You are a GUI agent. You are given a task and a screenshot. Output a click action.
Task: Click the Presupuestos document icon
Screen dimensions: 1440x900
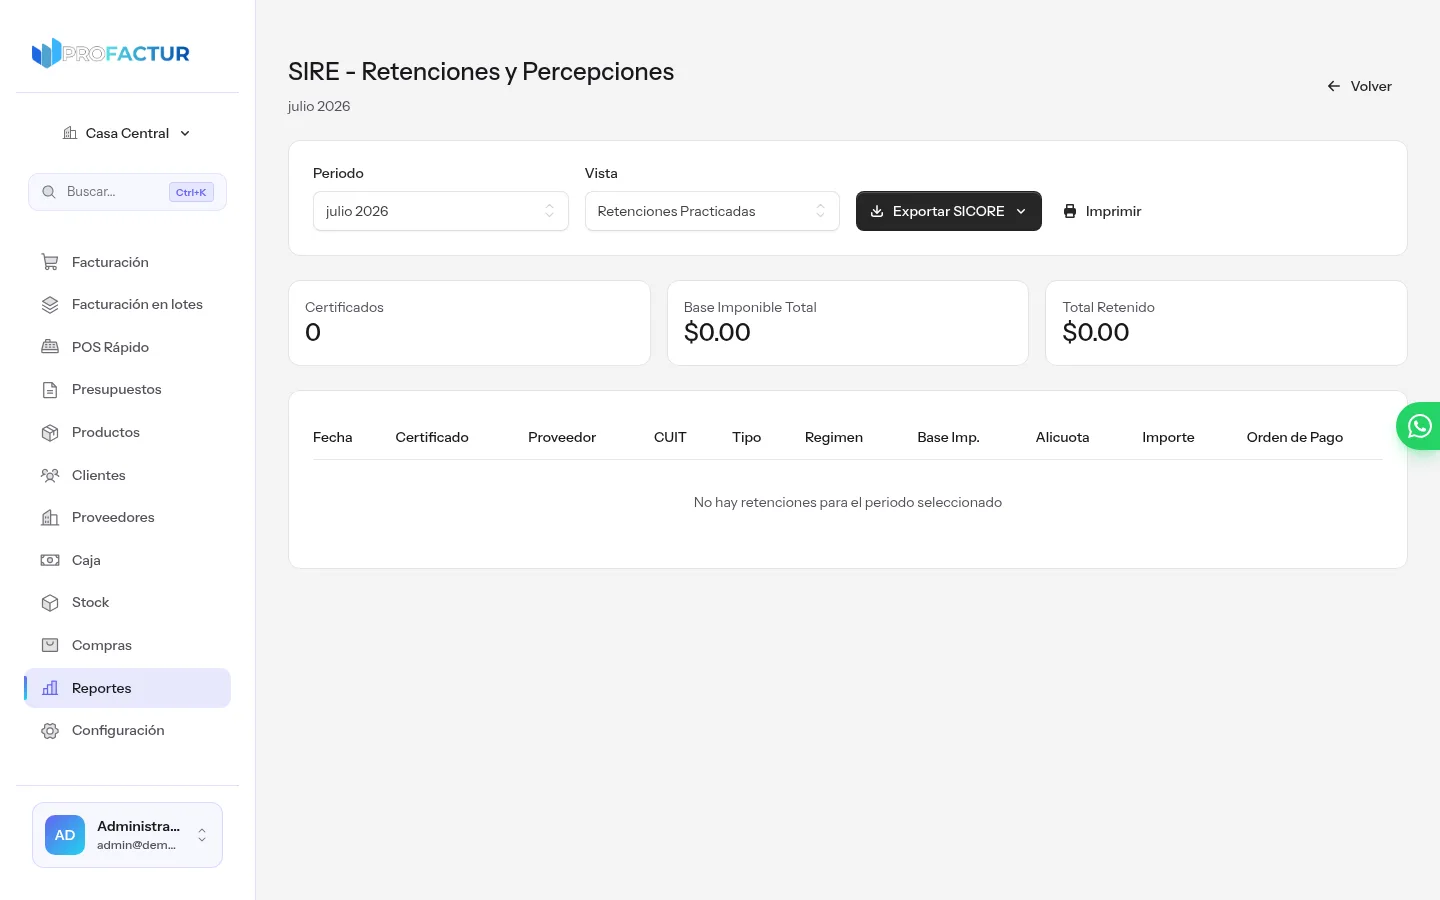(50, 390)
